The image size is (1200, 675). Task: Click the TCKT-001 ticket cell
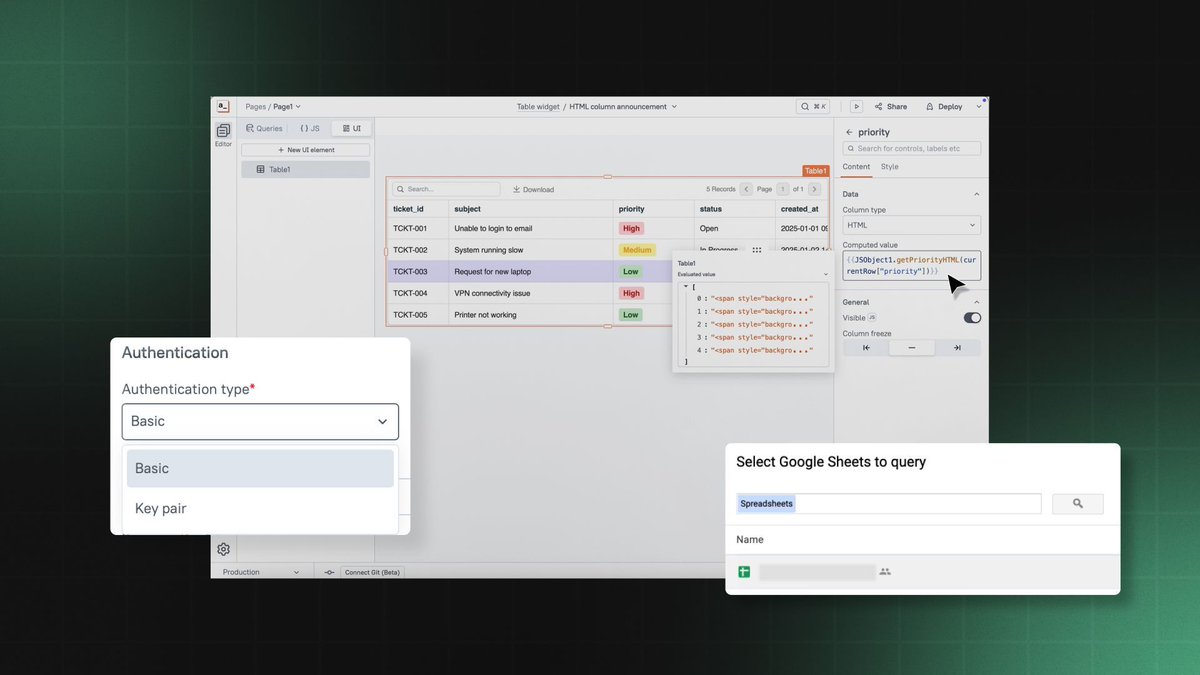[x=418, y=228]
